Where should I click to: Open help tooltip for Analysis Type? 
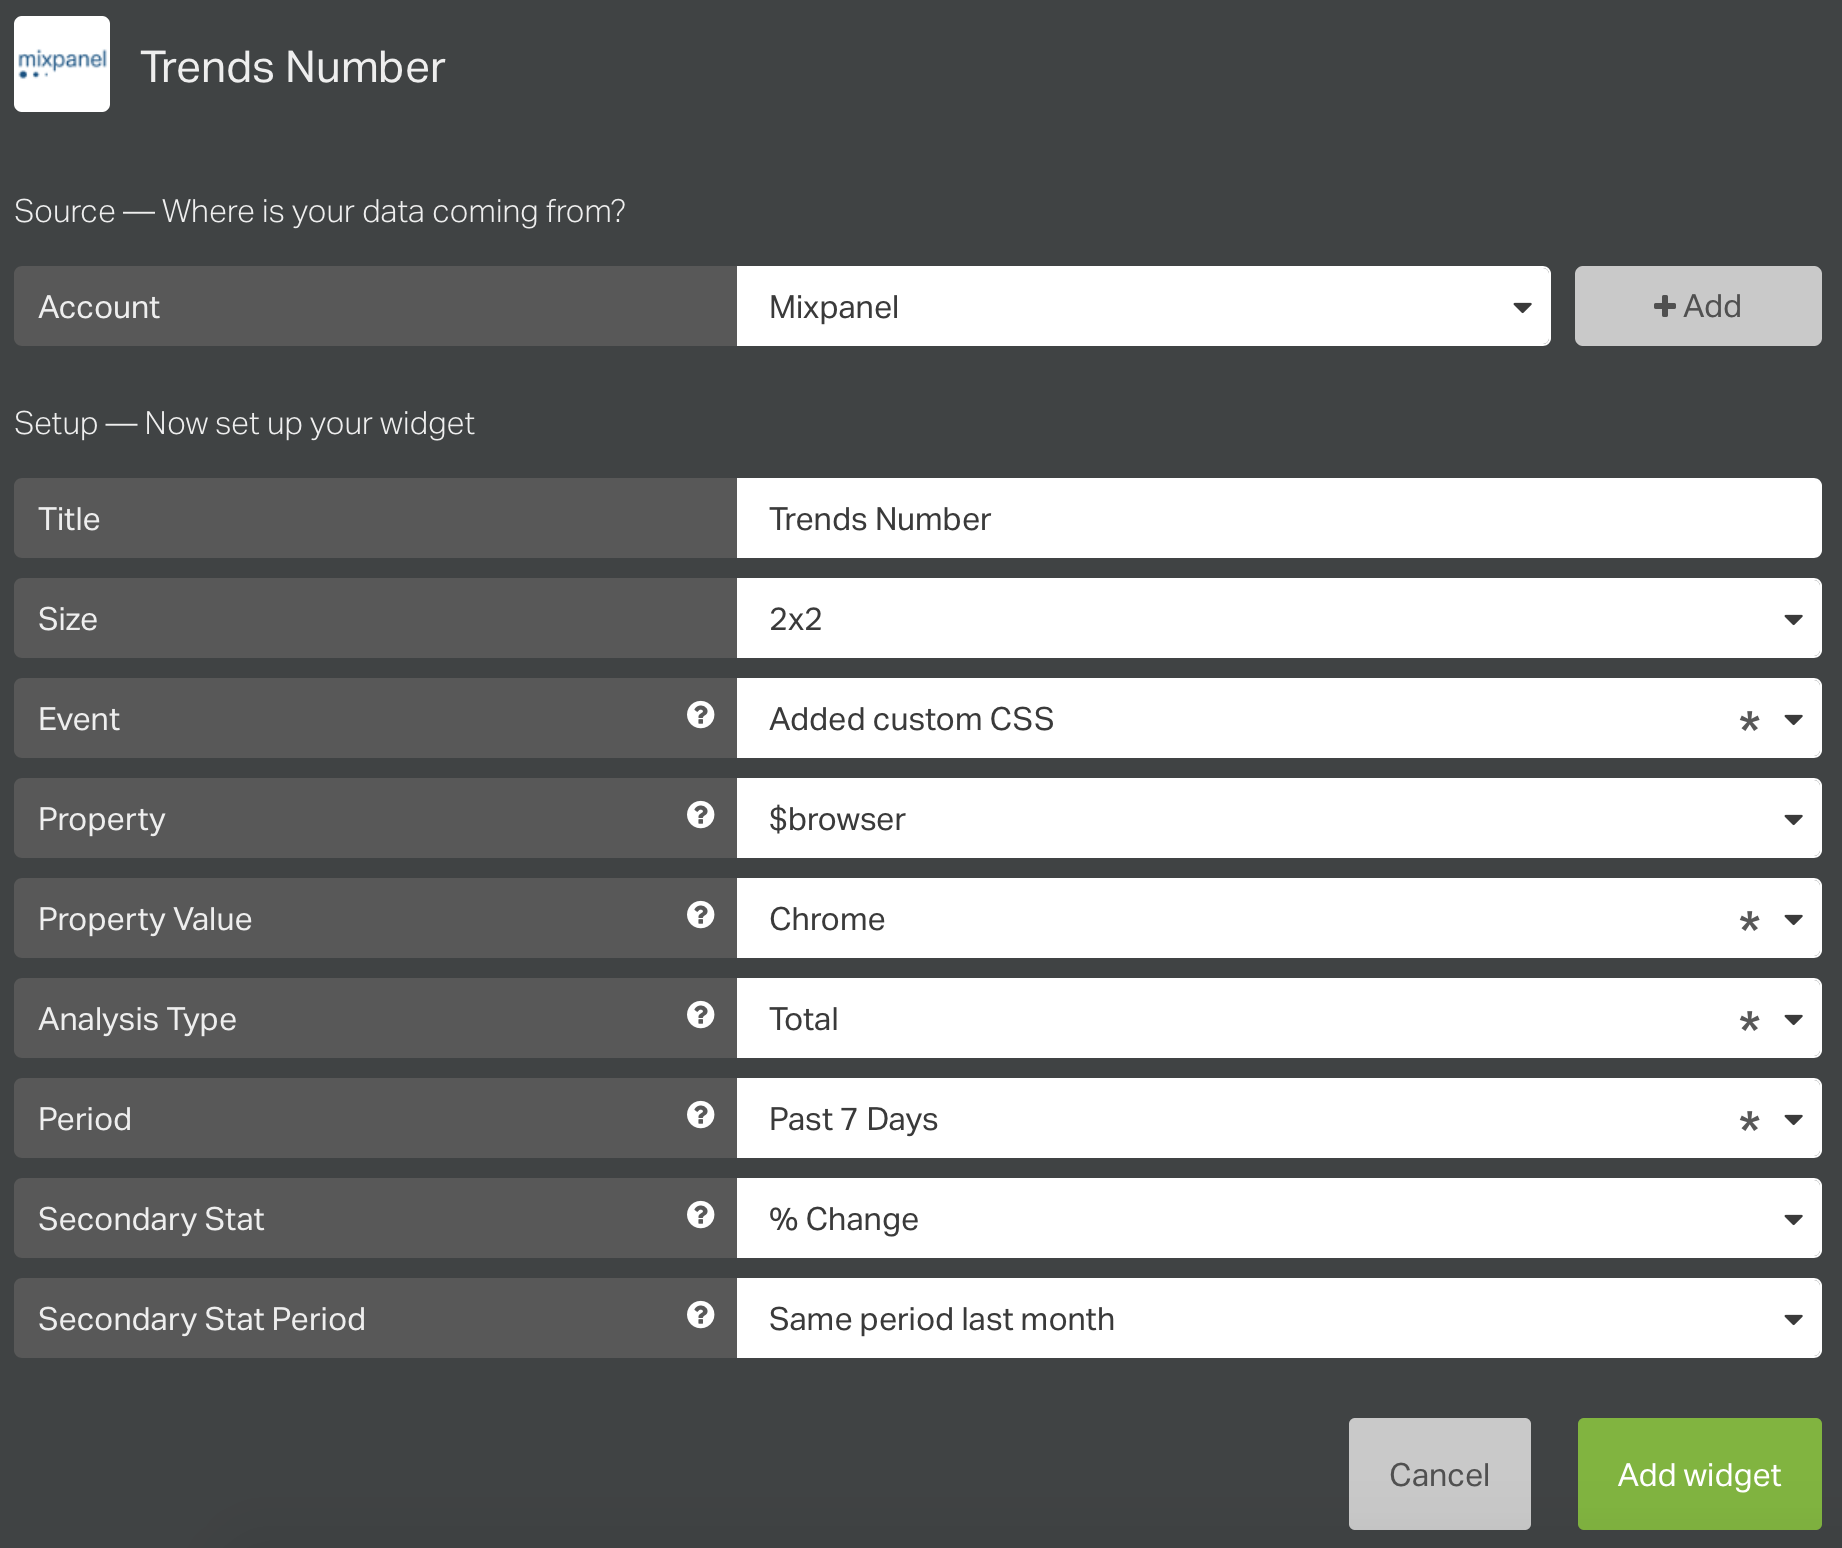[x=700, y=1015]
